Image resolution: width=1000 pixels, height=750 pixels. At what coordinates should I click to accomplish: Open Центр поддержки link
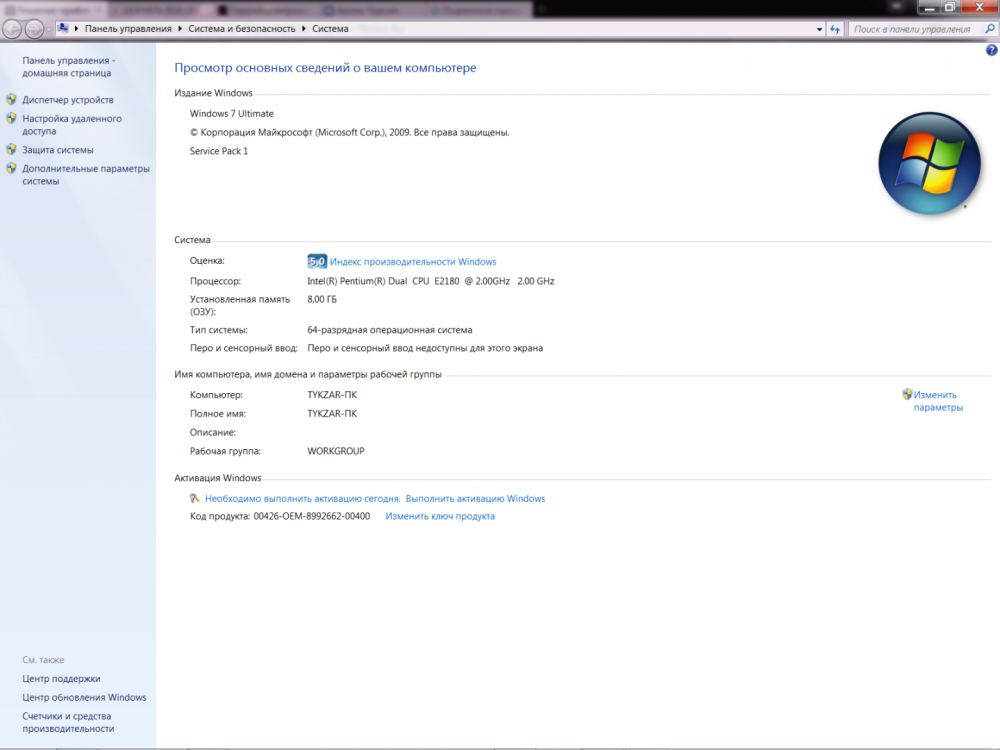[x=61, y=679]
